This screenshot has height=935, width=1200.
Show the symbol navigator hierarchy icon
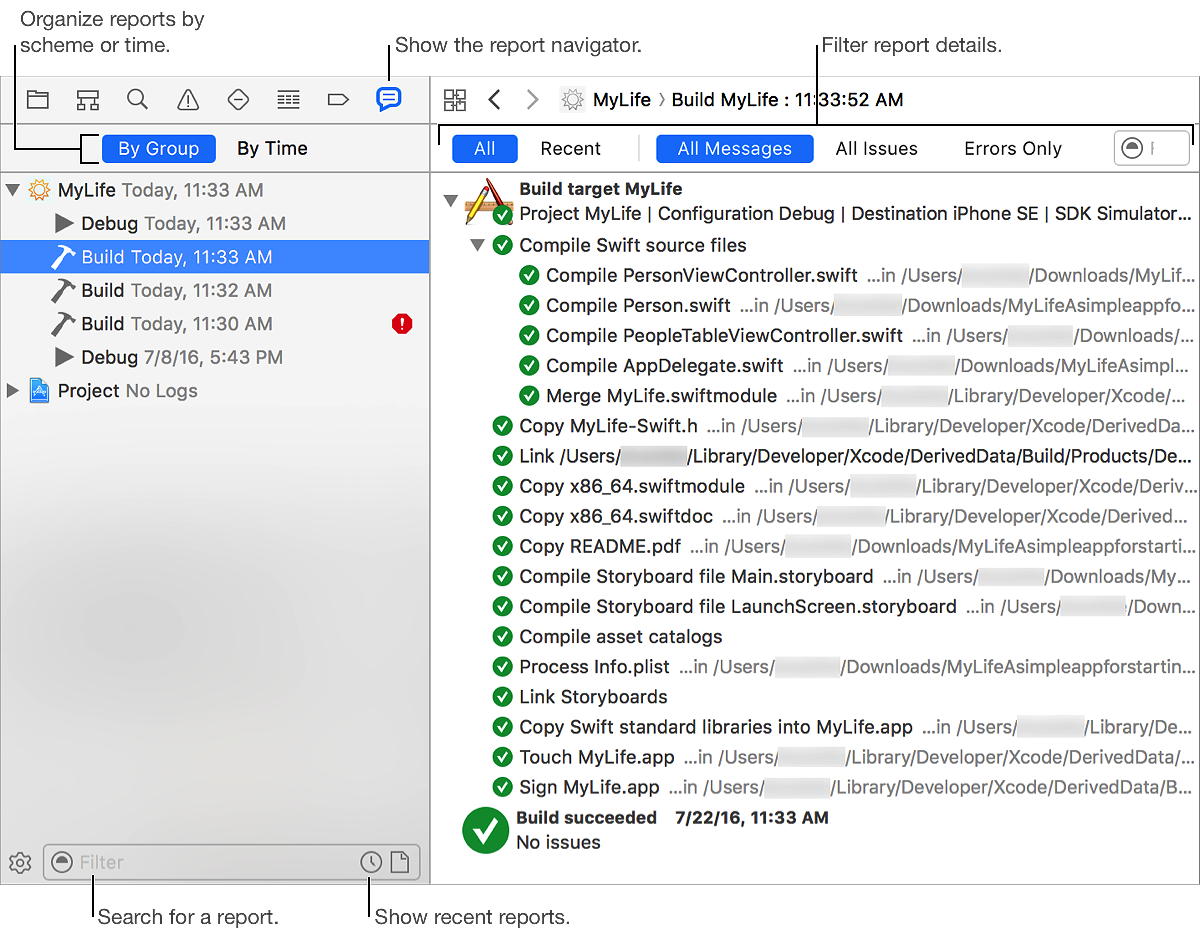pos(88,99)
